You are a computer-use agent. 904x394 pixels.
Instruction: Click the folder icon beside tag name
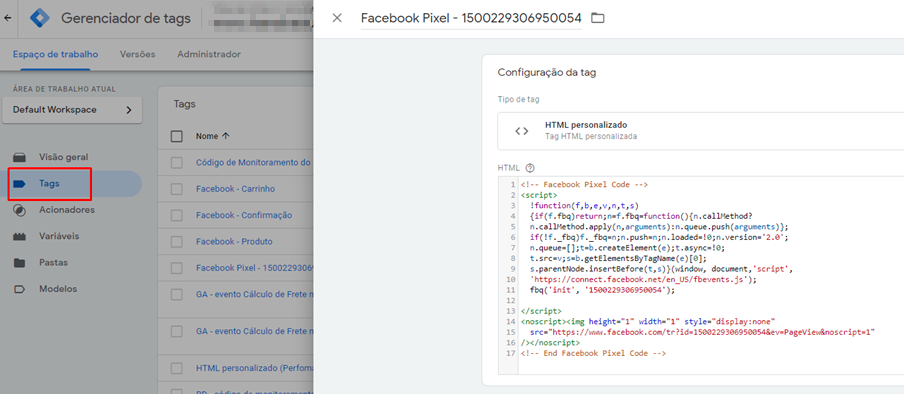click(598, 18)
